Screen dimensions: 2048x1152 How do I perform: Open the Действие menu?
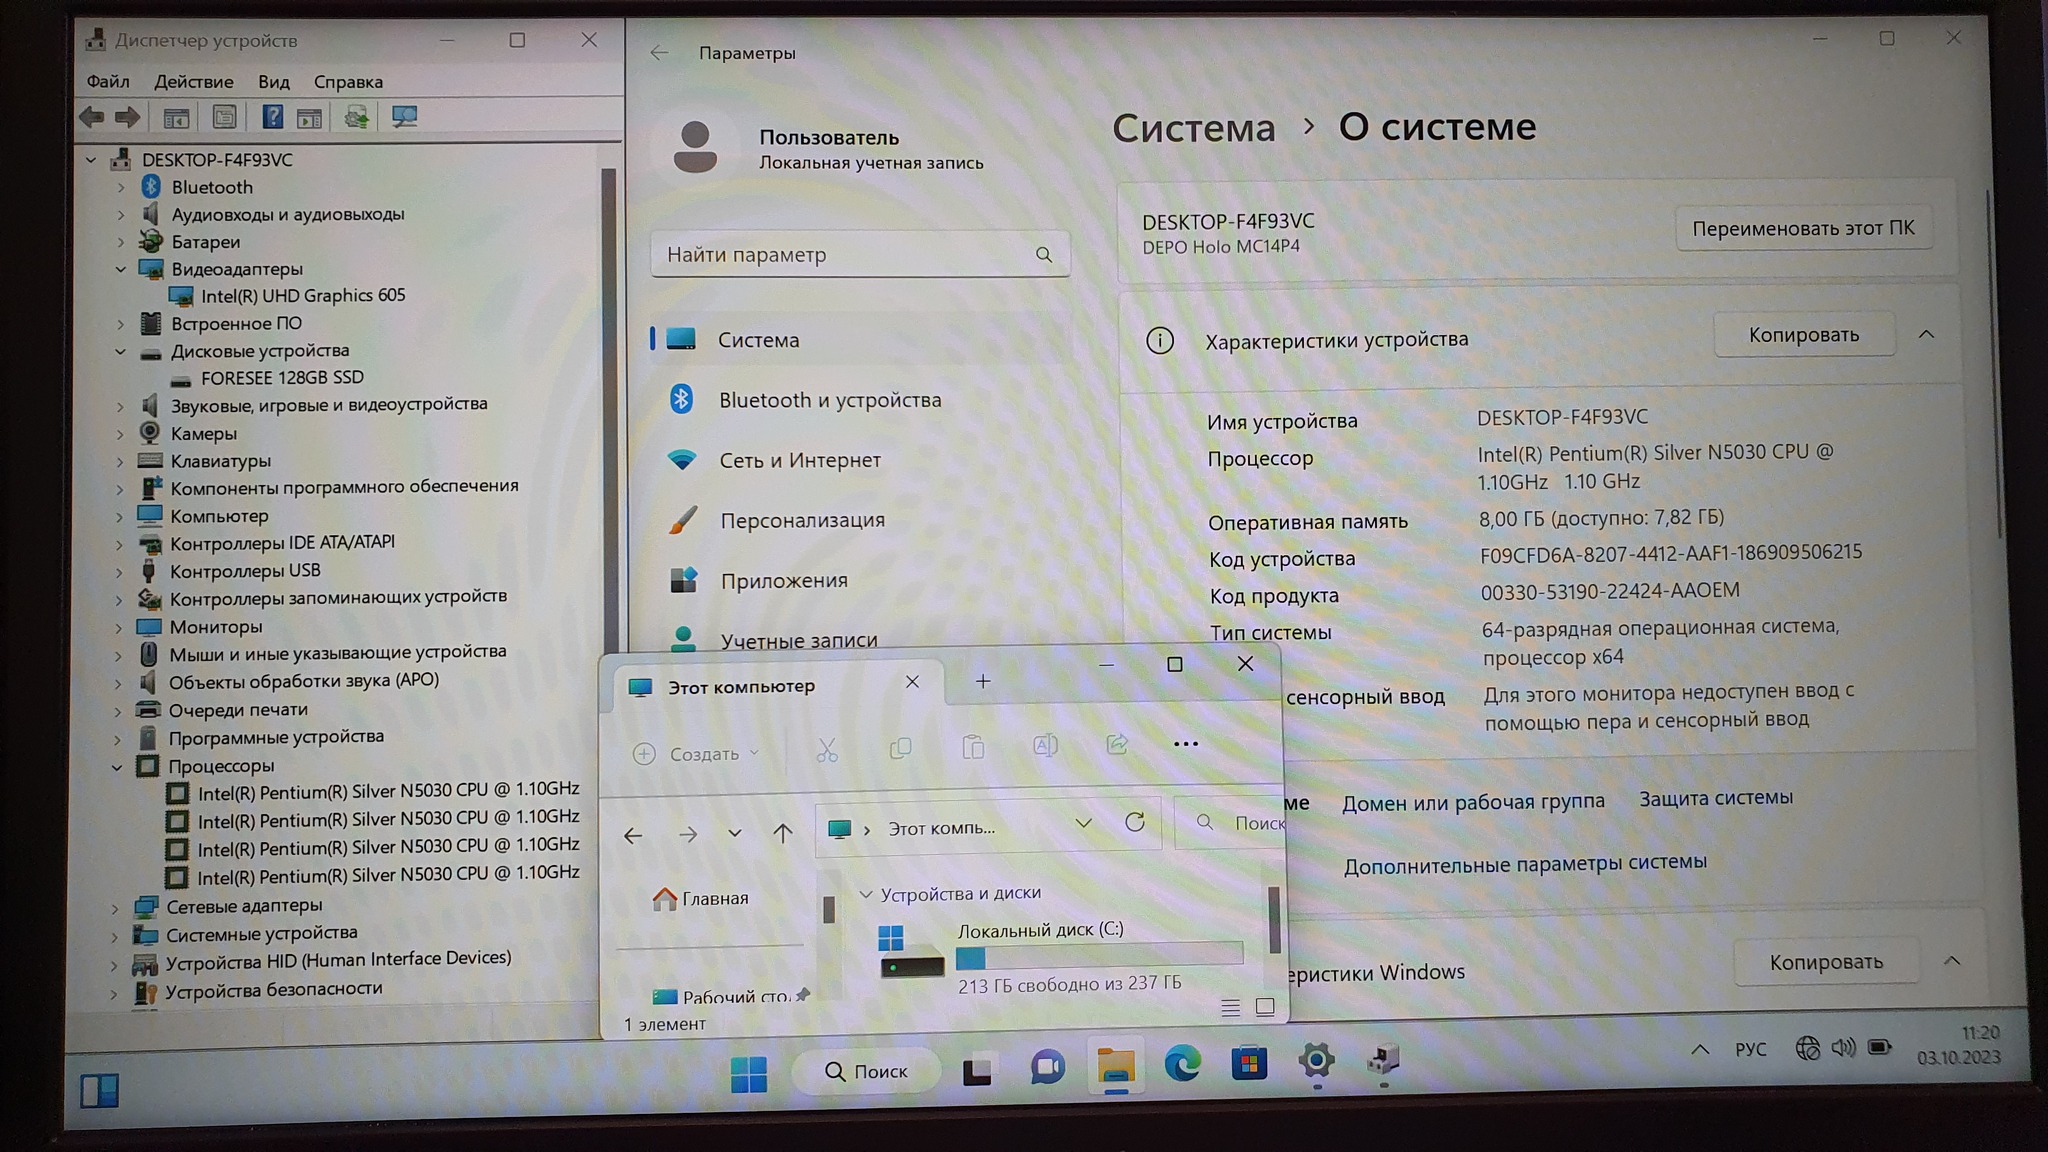[193, 82]
